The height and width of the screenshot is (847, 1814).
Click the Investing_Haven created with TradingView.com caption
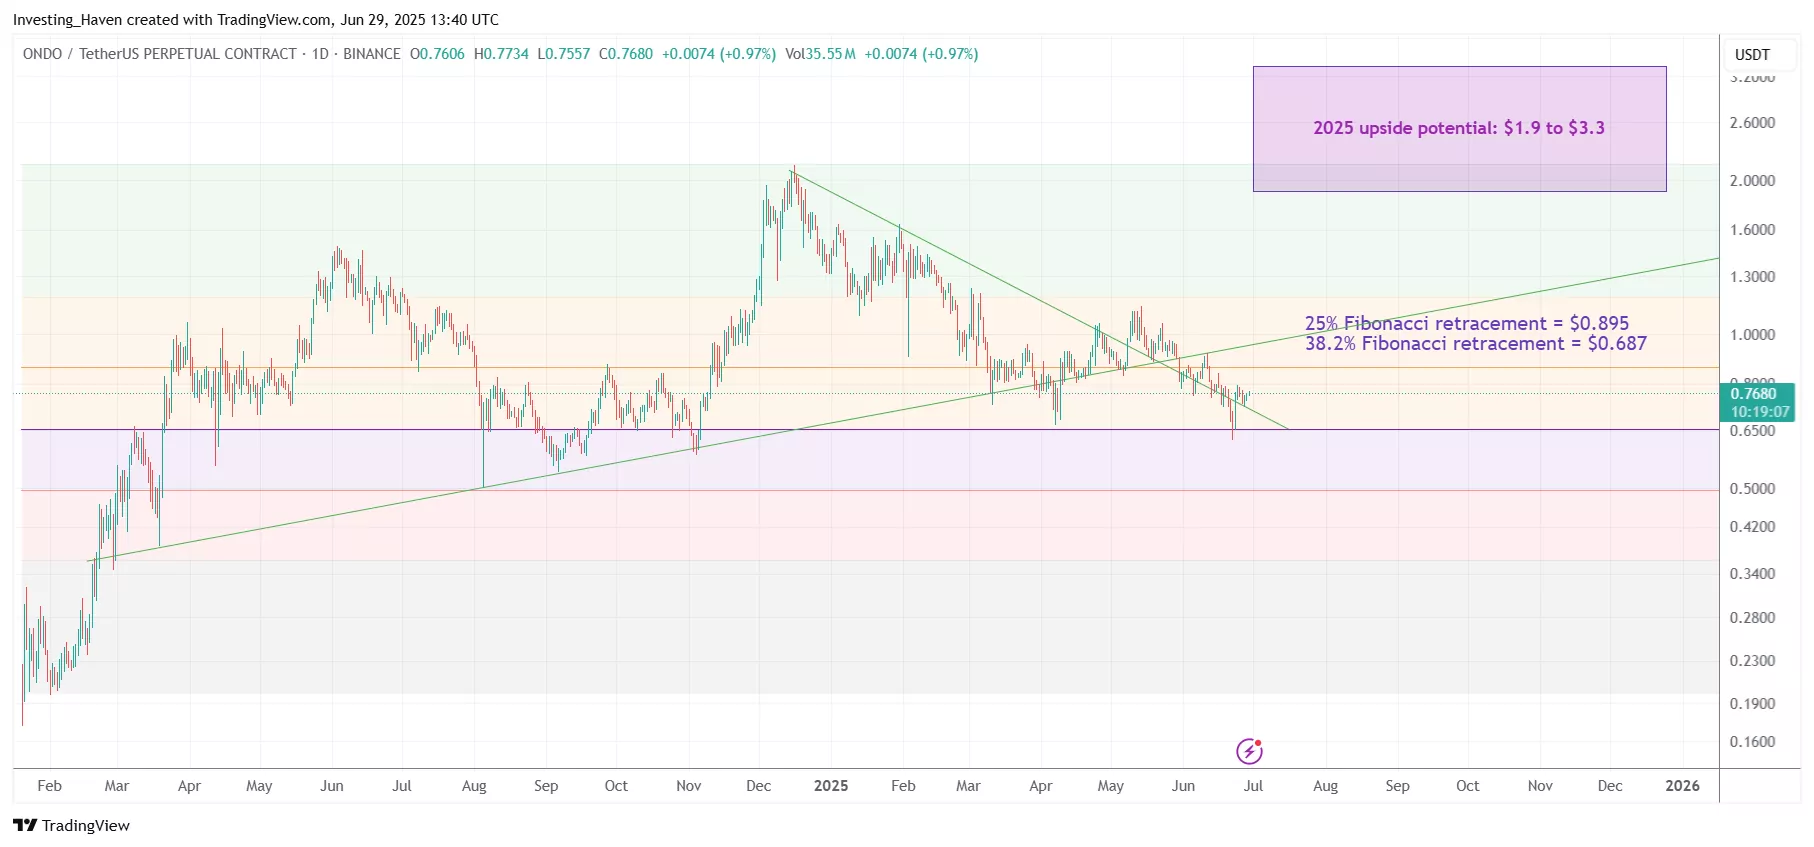256,20
